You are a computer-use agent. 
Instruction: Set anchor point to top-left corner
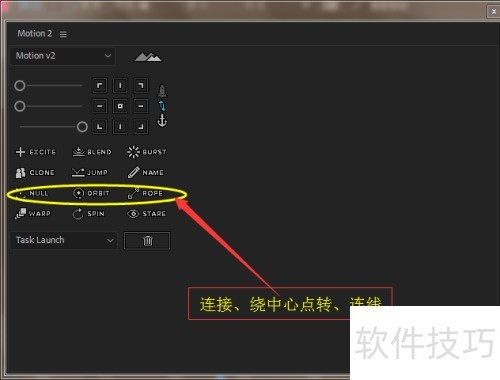[x=100, y=86]
